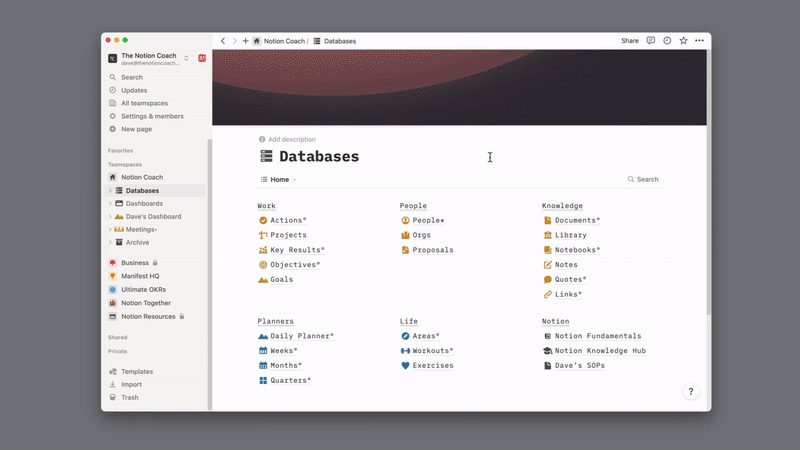Expand the Databases sidebar item
Viewport: 800px width, 450px height.
(110, 190)
